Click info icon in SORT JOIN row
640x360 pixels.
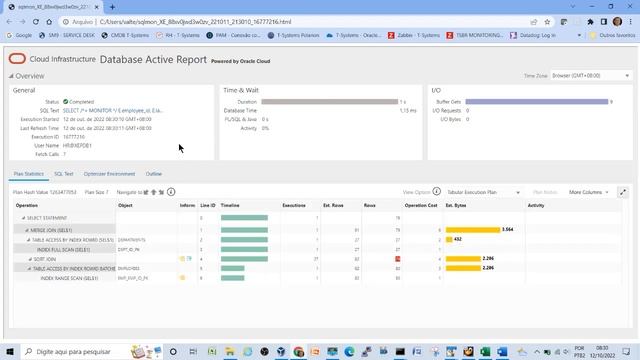click(182, 259)
